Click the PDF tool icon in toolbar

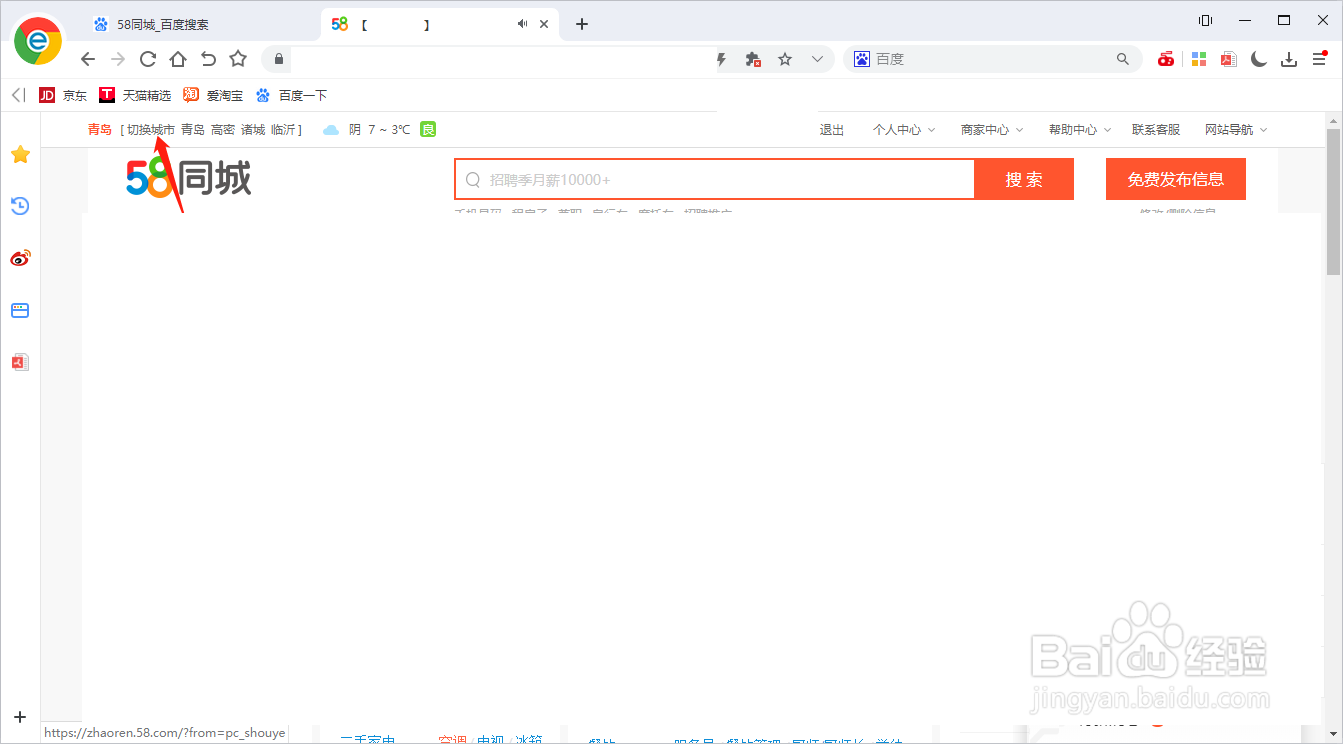coord(1228,59)
